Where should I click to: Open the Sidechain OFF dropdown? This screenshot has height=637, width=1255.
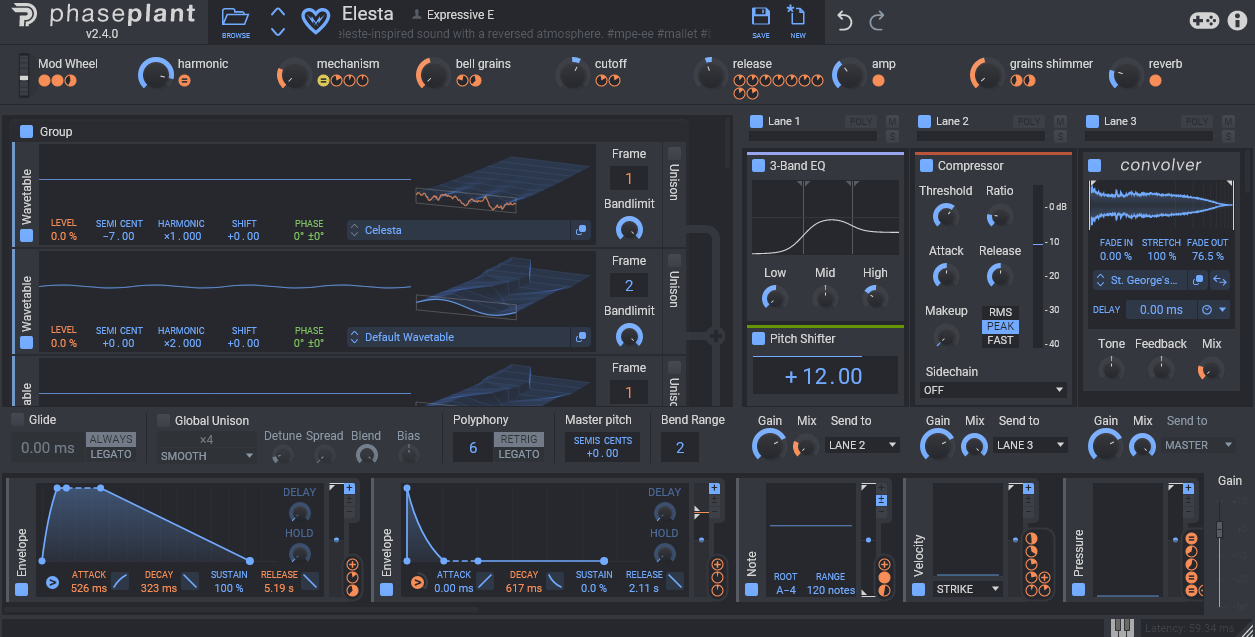tap(993, 390)
